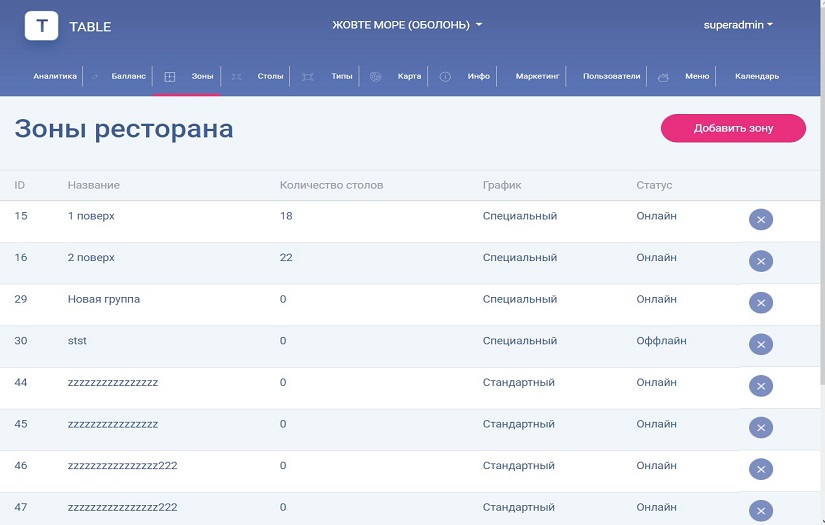
Task: Open the Типы tab
Action: (341, 76)
